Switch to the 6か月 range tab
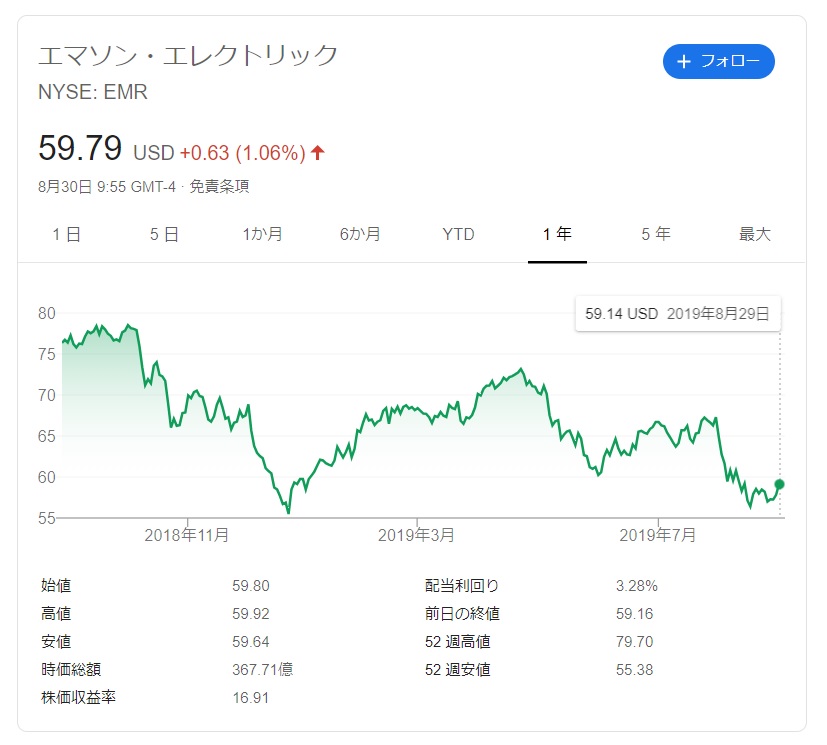Image resolution: width=827 pixels, height=745 pixels. click(x=360, y=234)
